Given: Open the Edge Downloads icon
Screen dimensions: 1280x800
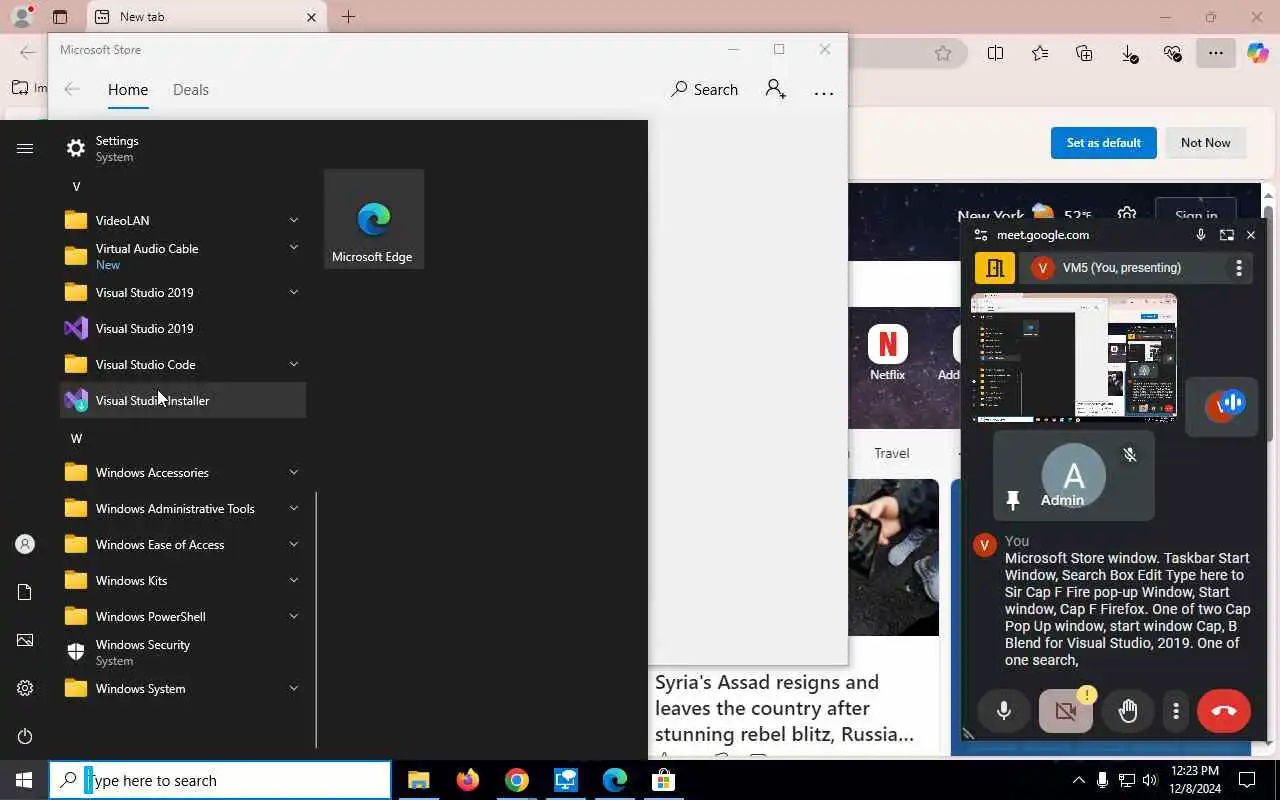Looking at the screenshot, I should pos(1129,54).
